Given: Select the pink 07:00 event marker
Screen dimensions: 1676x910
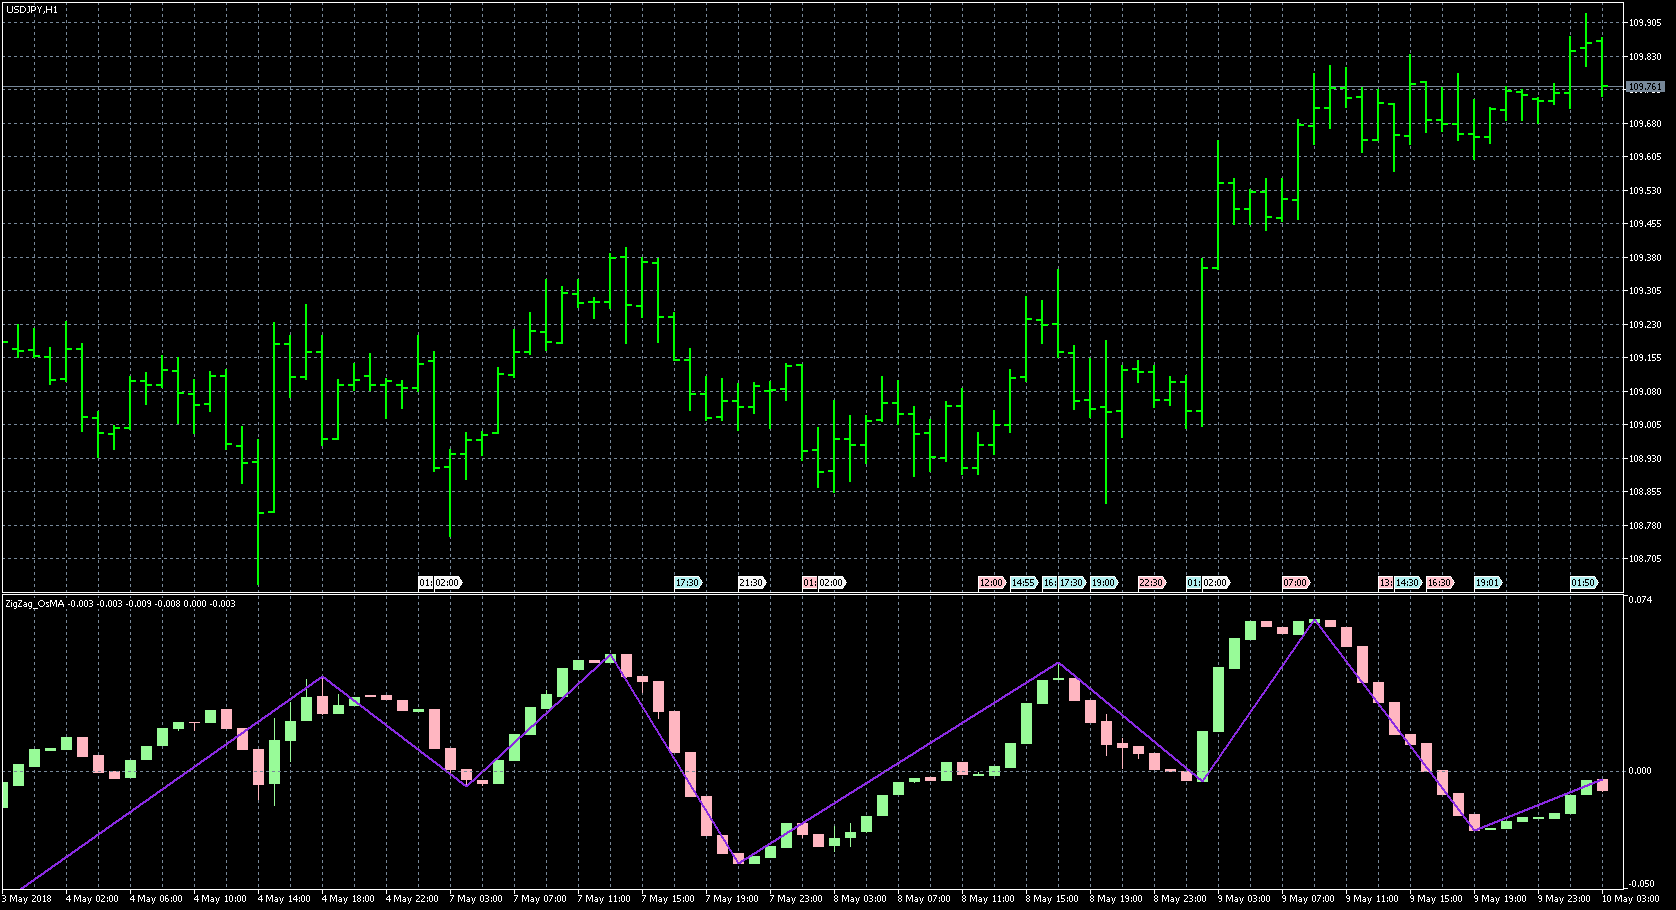Looking at the screenshot, I should coord(1295,583).
